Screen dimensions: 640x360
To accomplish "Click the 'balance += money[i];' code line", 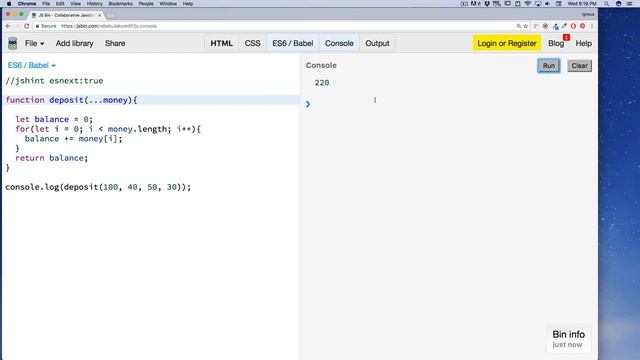I will (73, 139).
